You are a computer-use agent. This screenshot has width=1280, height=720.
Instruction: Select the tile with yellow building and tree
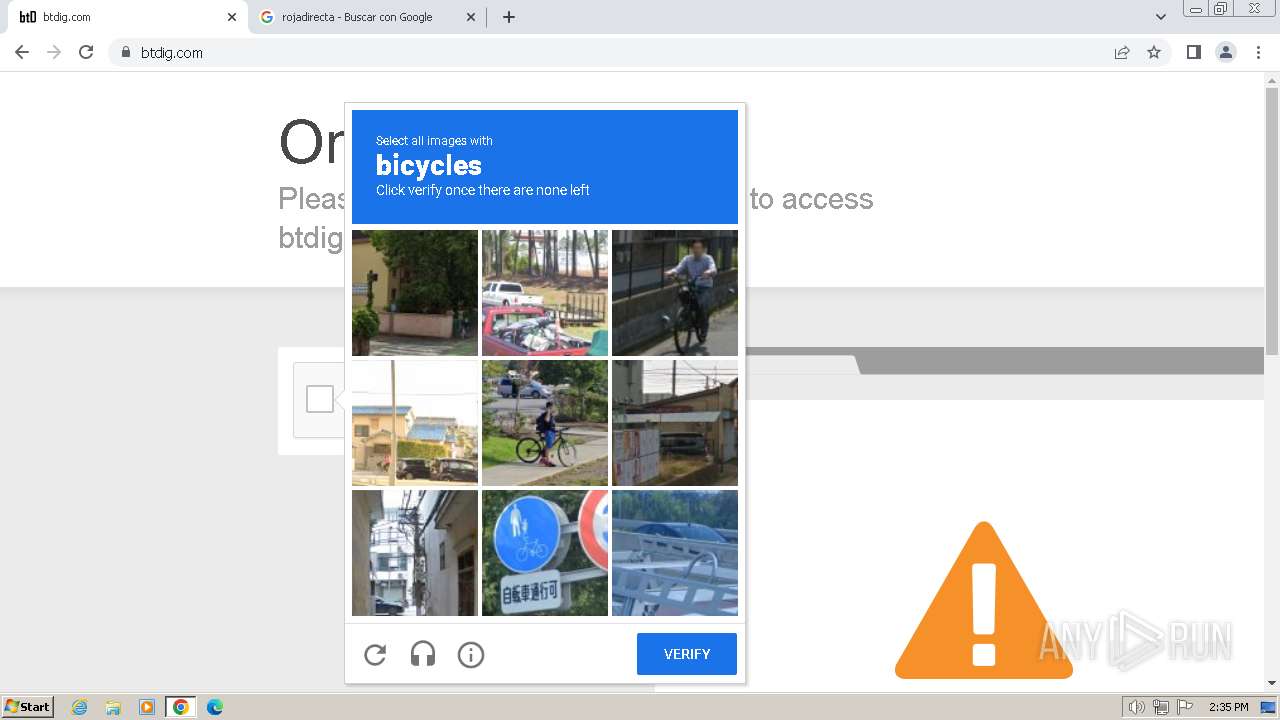click(x=415, y=293)
